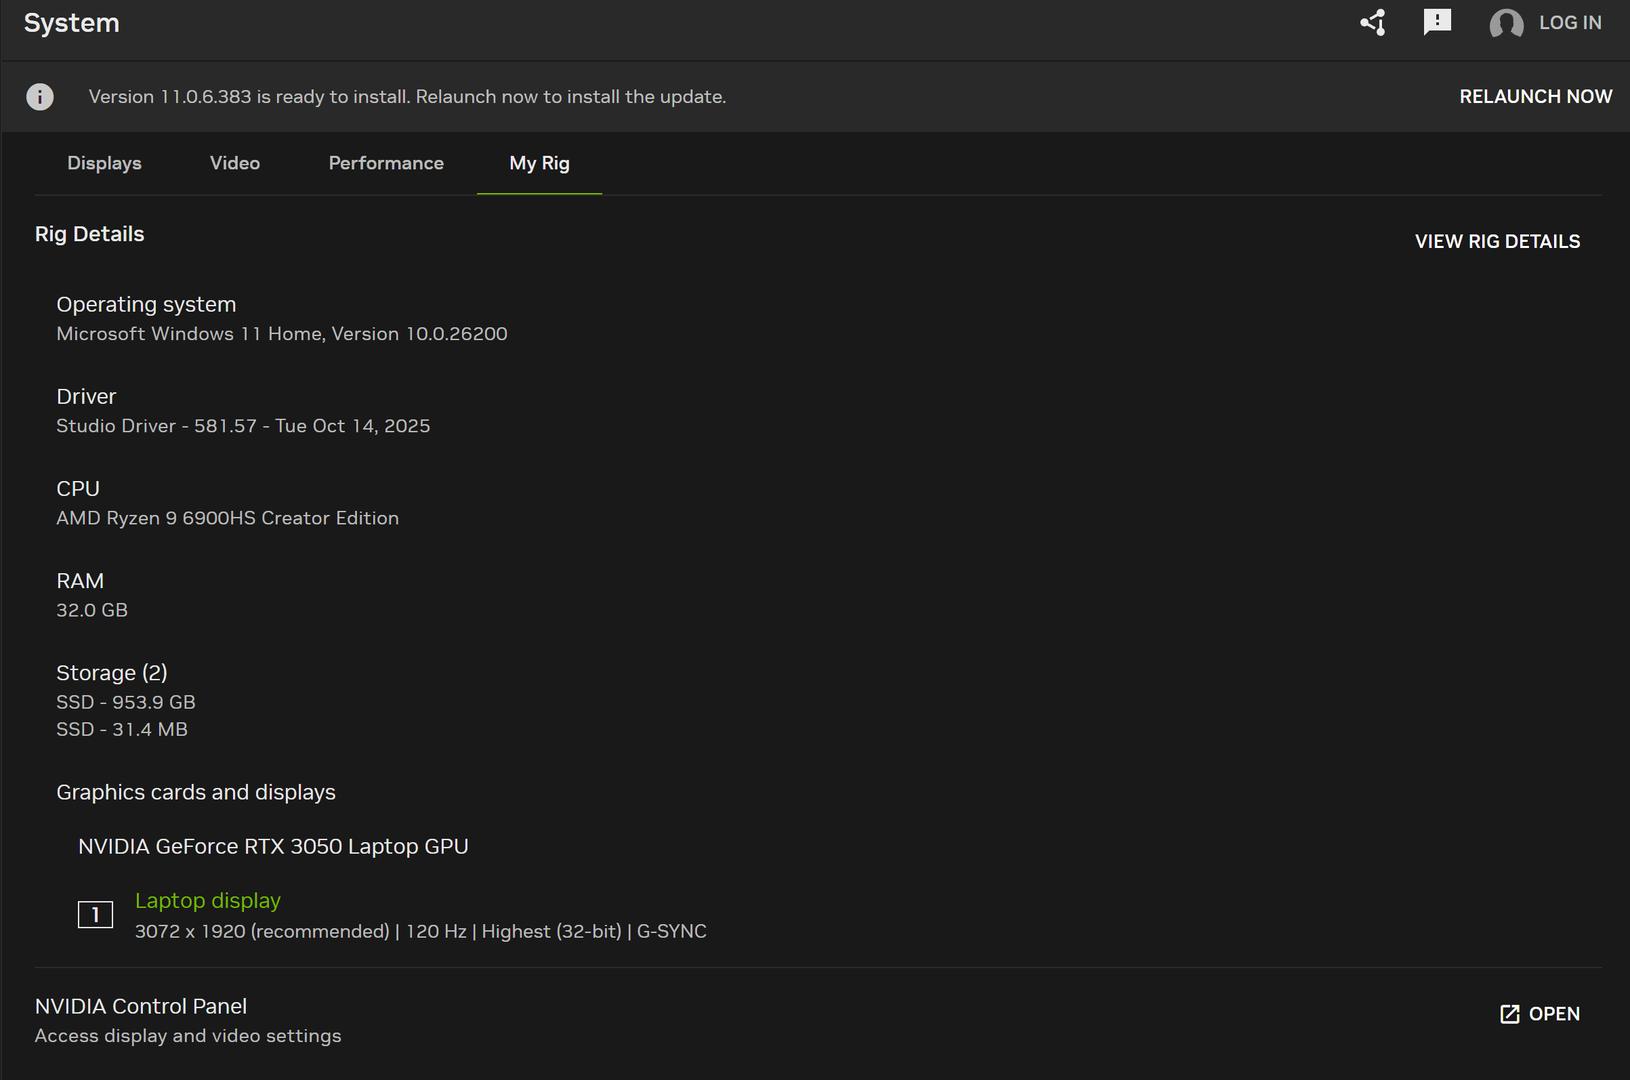
Task: Click the user avatar icon
Action: pyautogui.click(x=1506, y=23)
